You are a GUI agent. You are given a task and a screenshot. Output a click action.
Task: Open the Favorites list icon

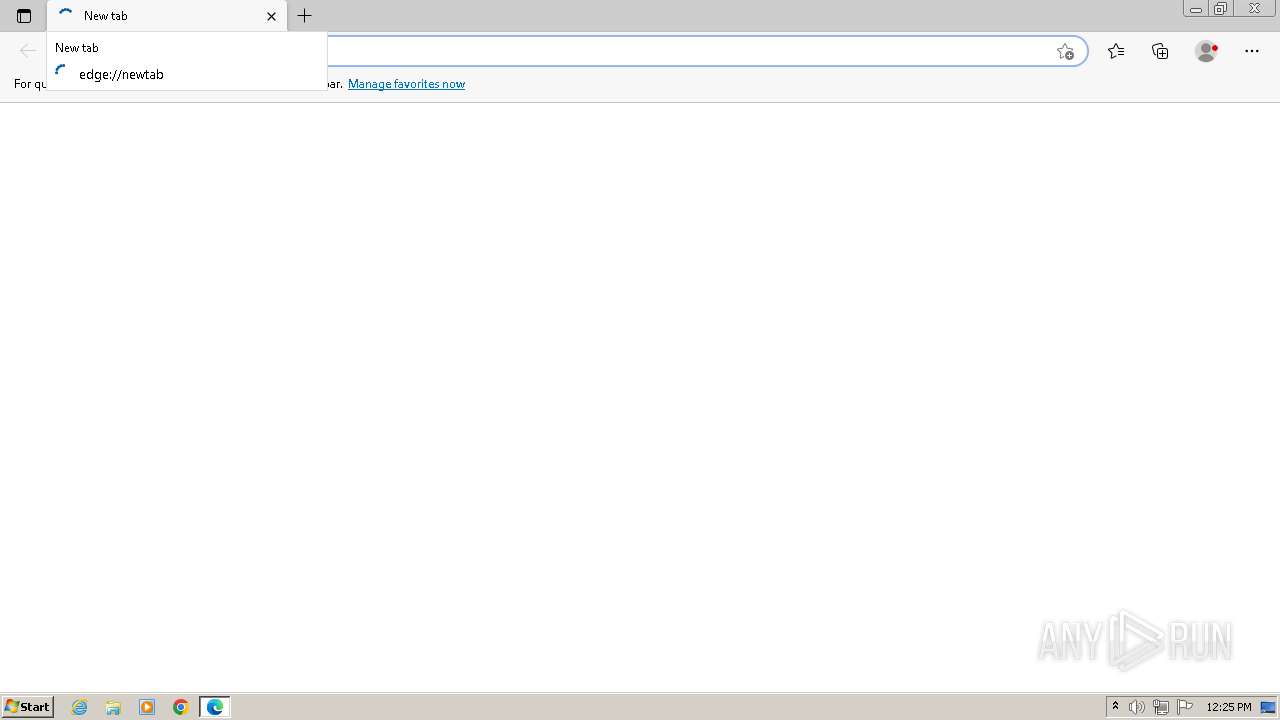(x=1116, y=51)
